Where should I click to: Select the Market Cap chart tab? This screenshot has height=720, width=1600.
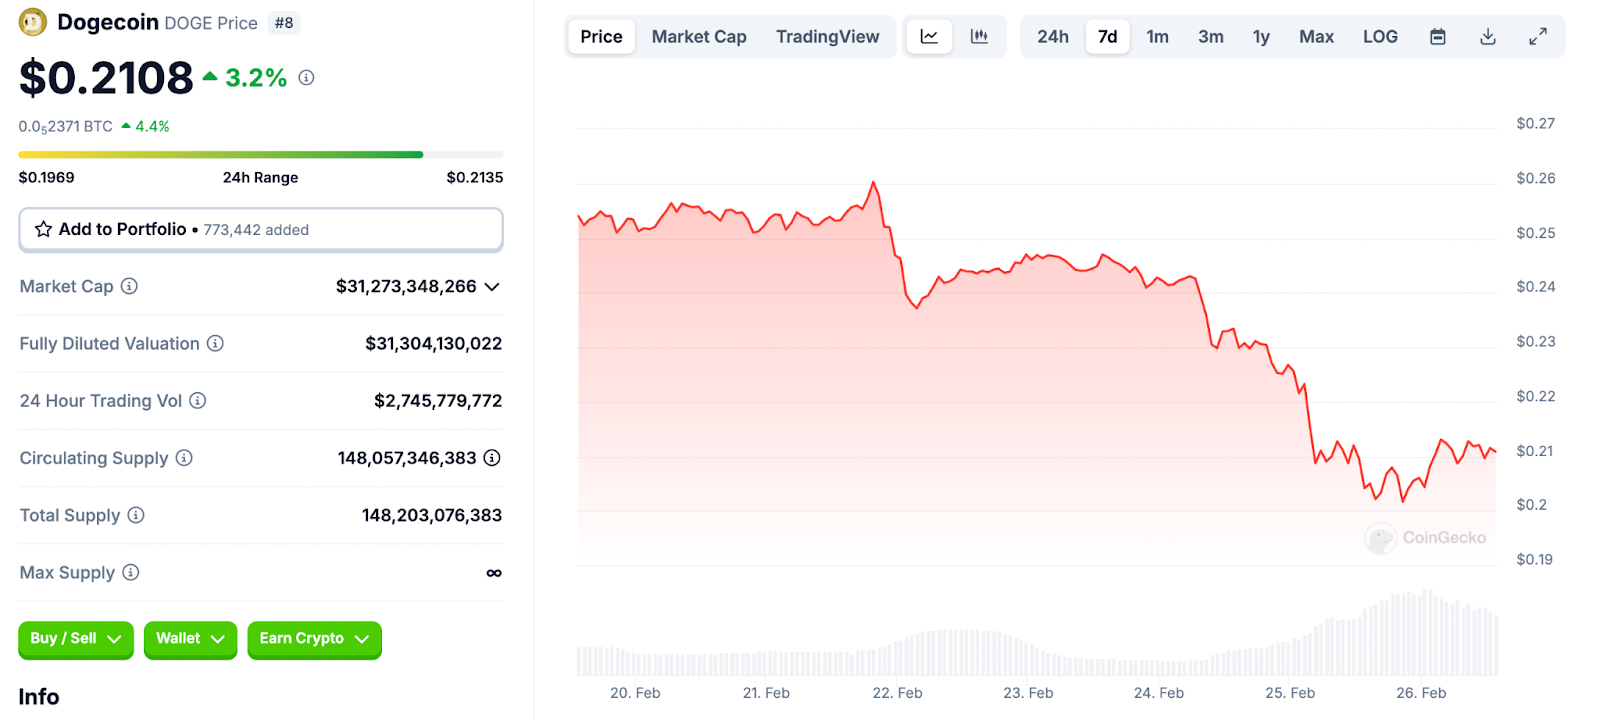point(699,37)
